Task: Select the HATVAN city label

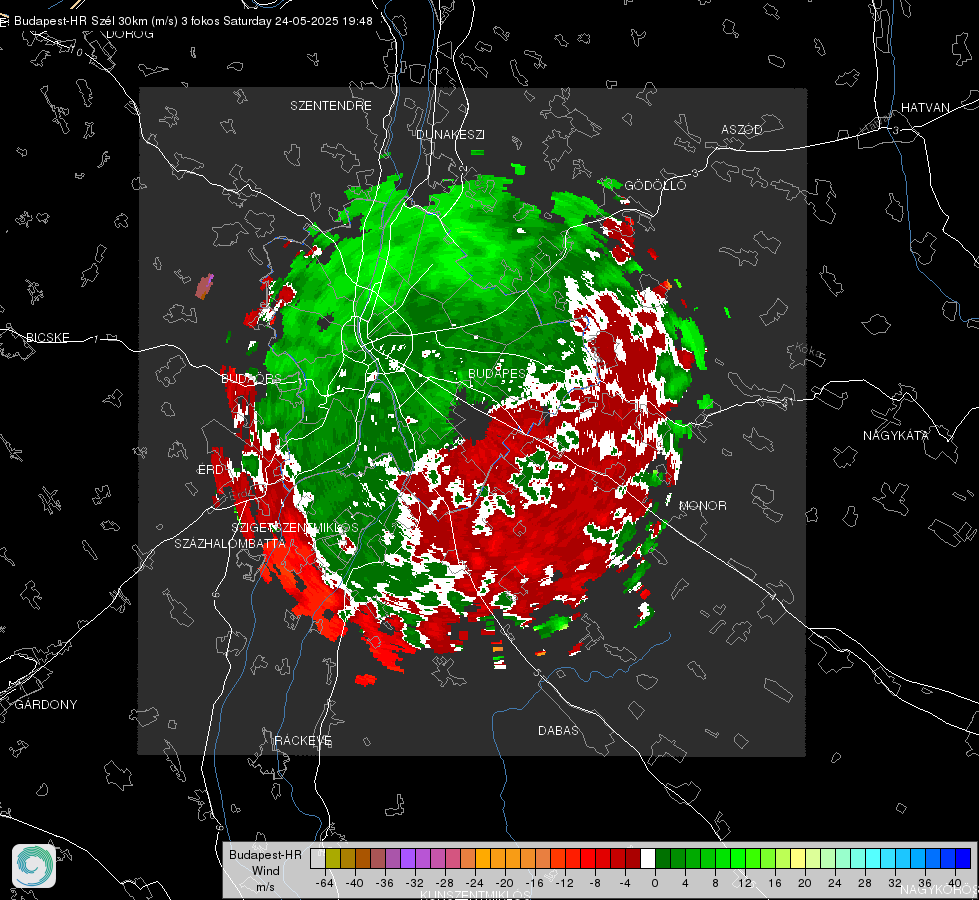Action: (x=925, y=107)
